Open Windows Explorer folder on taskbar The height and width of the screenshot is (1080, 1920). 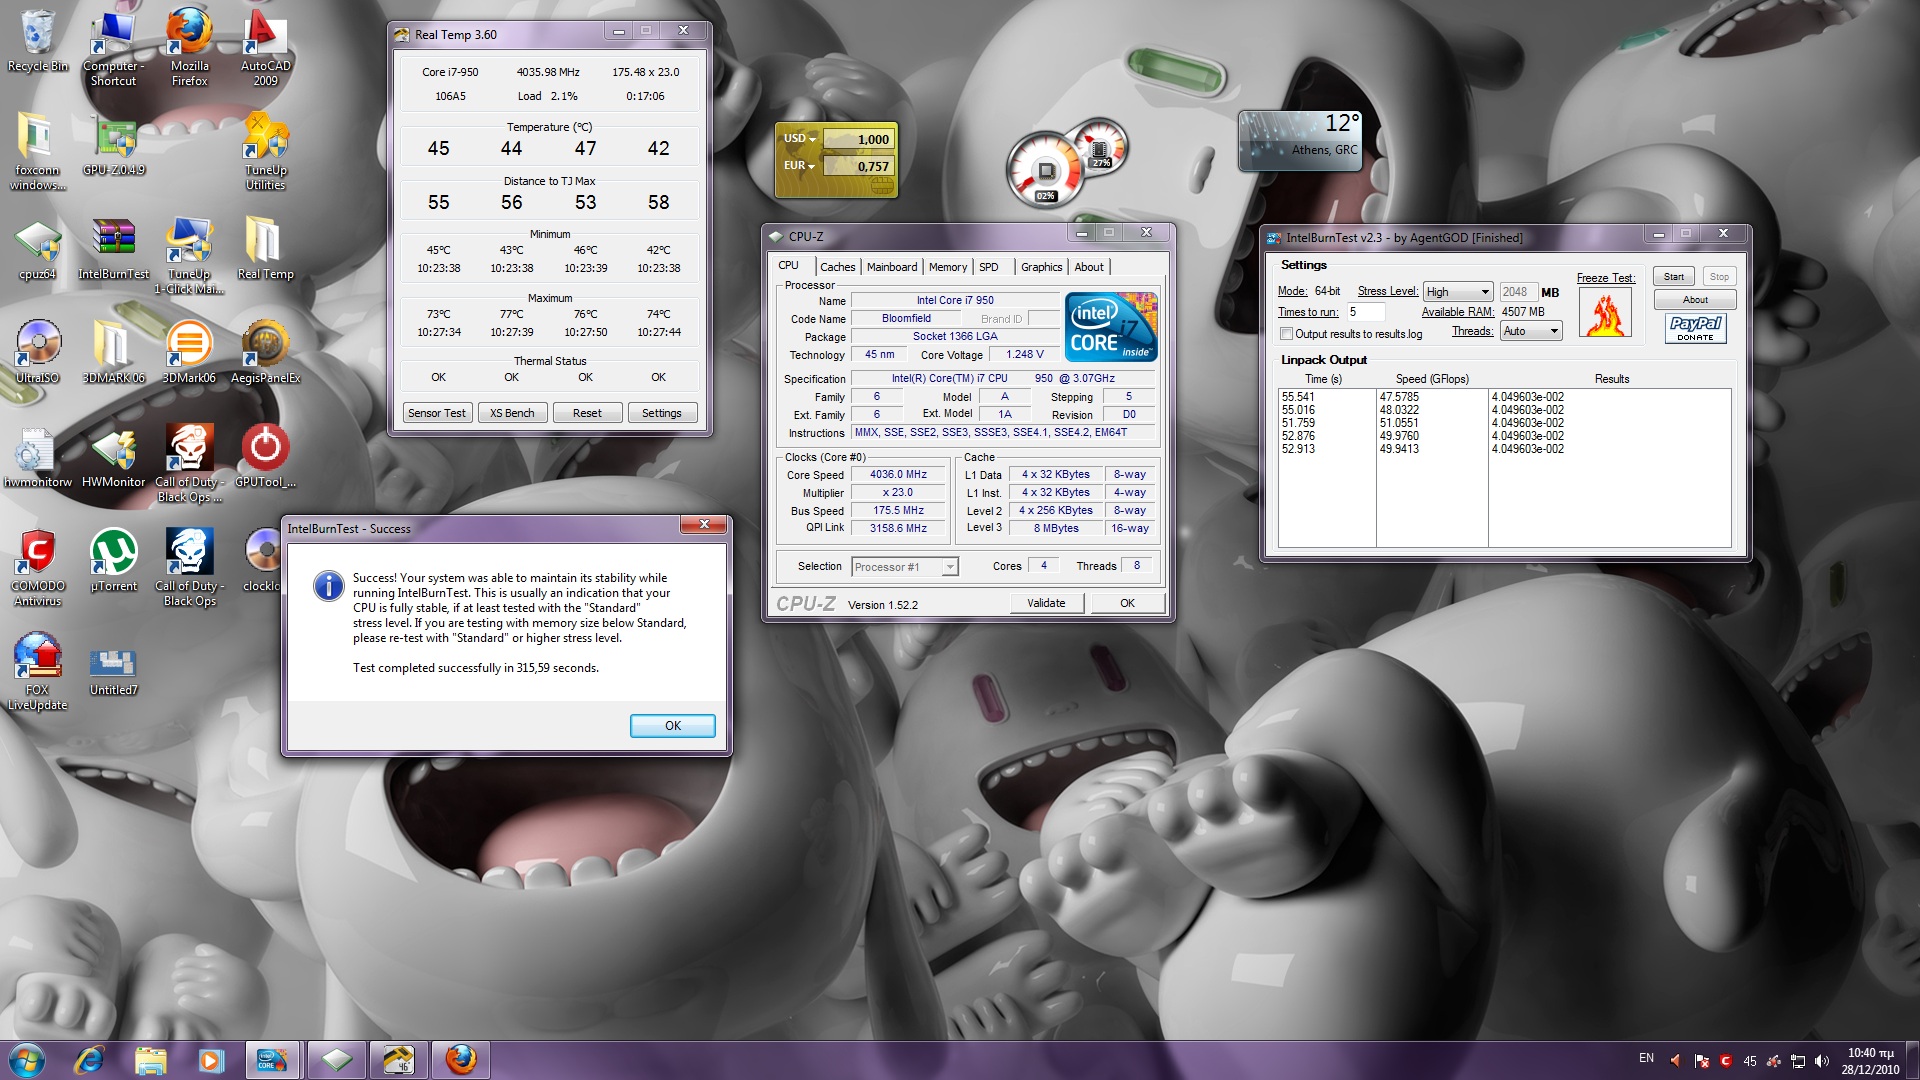(x=150, y=1059)
